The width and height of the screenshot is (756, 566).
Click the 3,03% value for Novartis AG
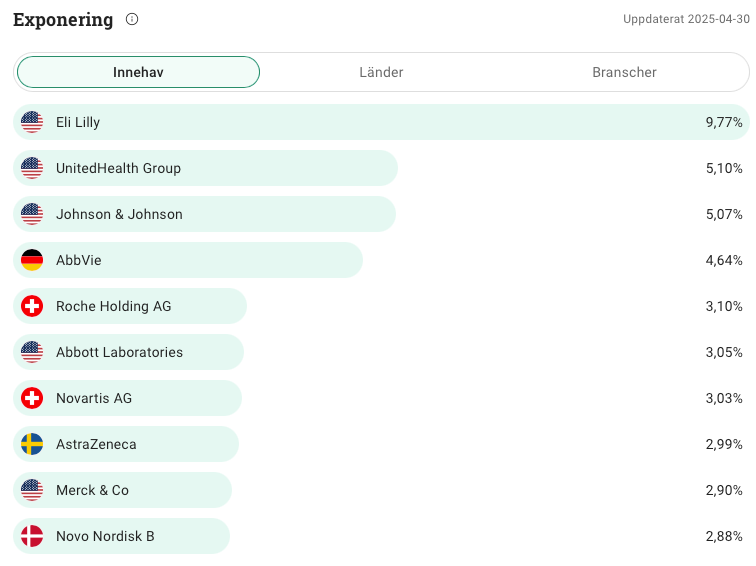pyautogui.click(x=724, y=398)
